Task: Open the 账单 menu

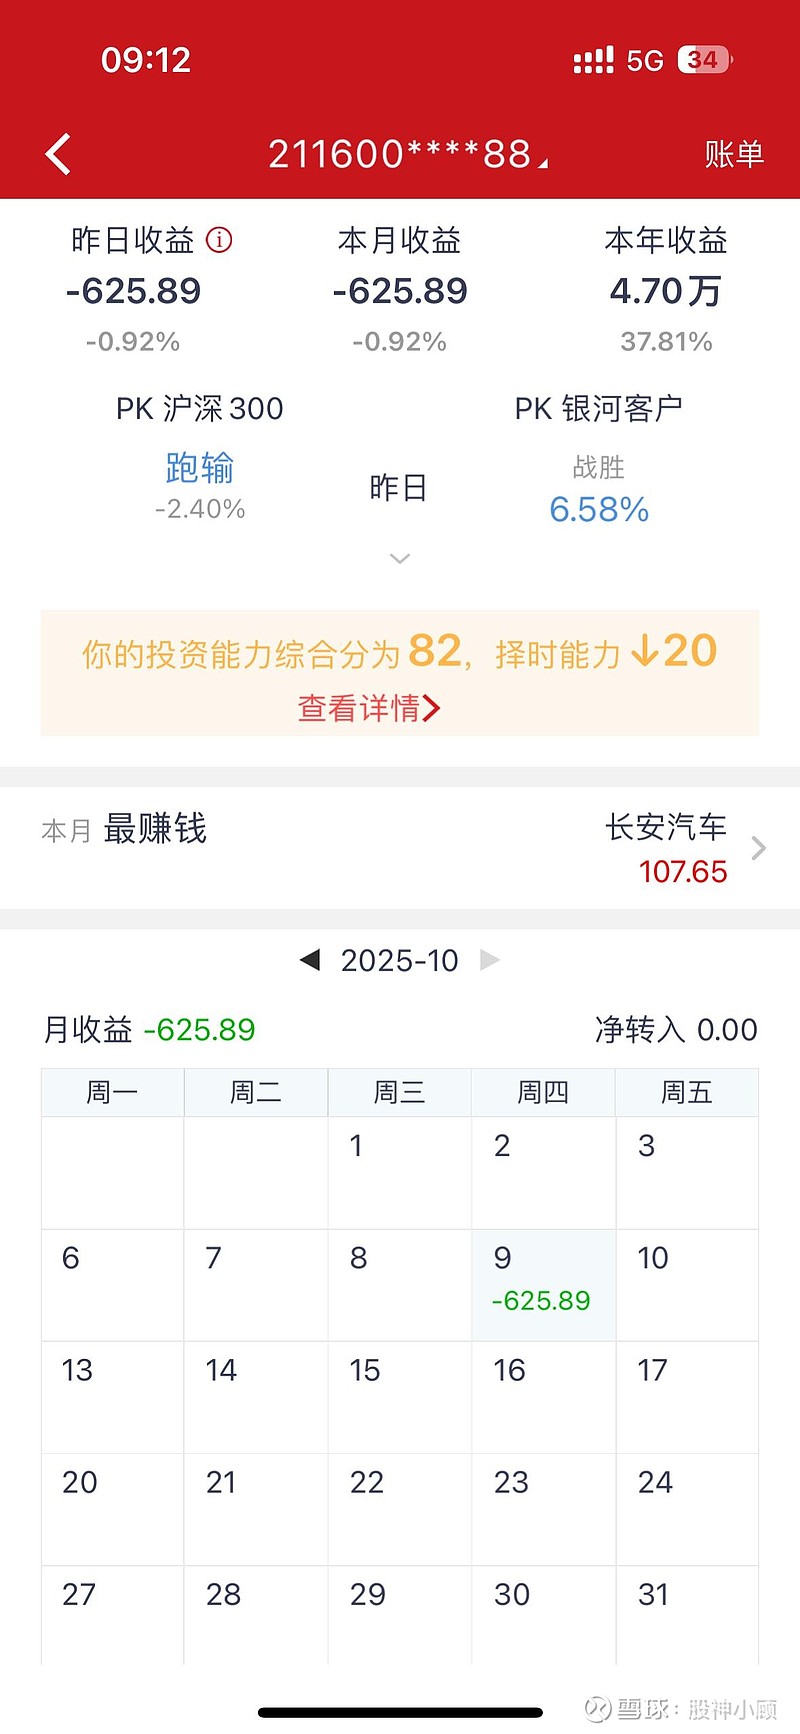Action: point(734,155)
